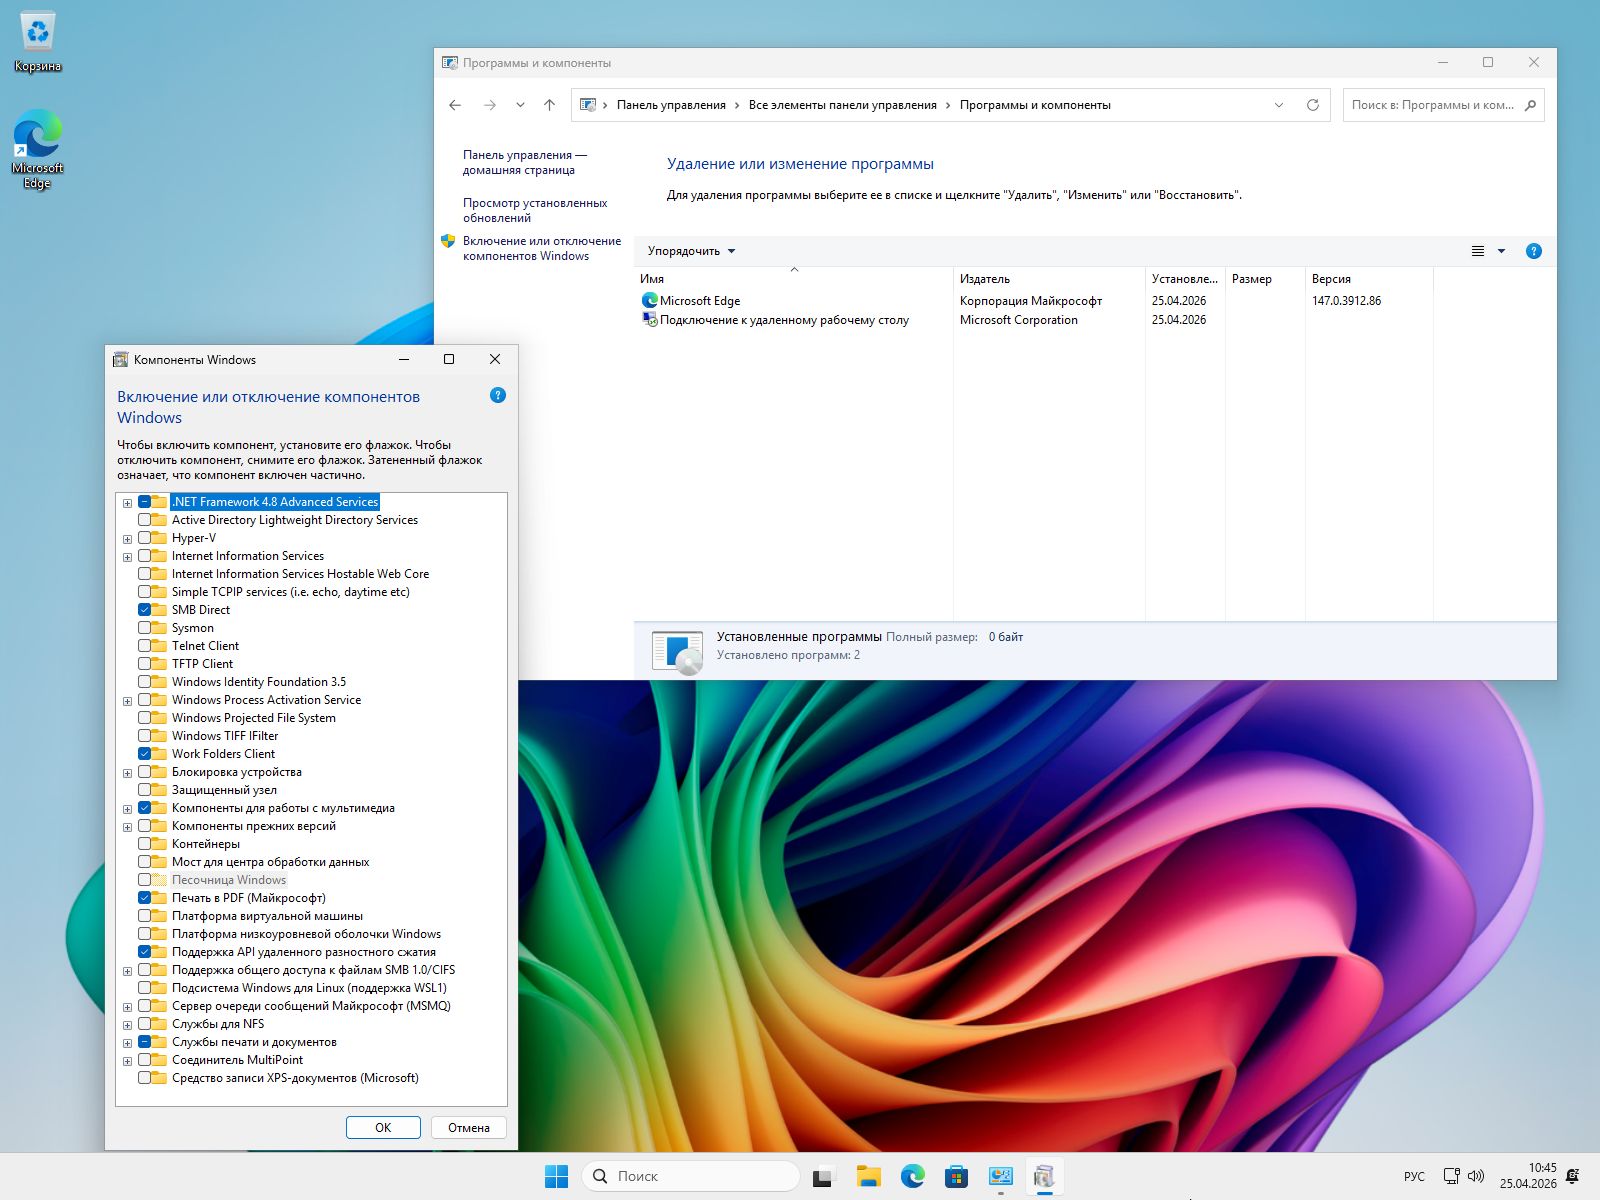Click help icon in Windows Components dialog

click(x=498, y=396)
